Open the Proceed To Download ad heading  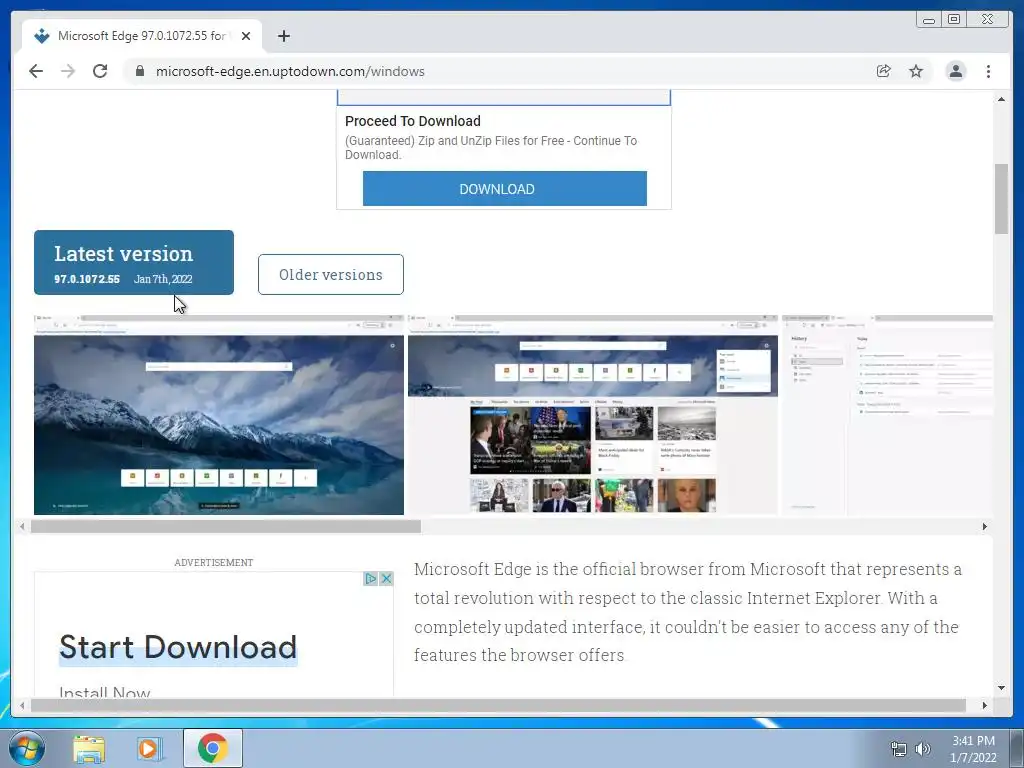[413, 121]
